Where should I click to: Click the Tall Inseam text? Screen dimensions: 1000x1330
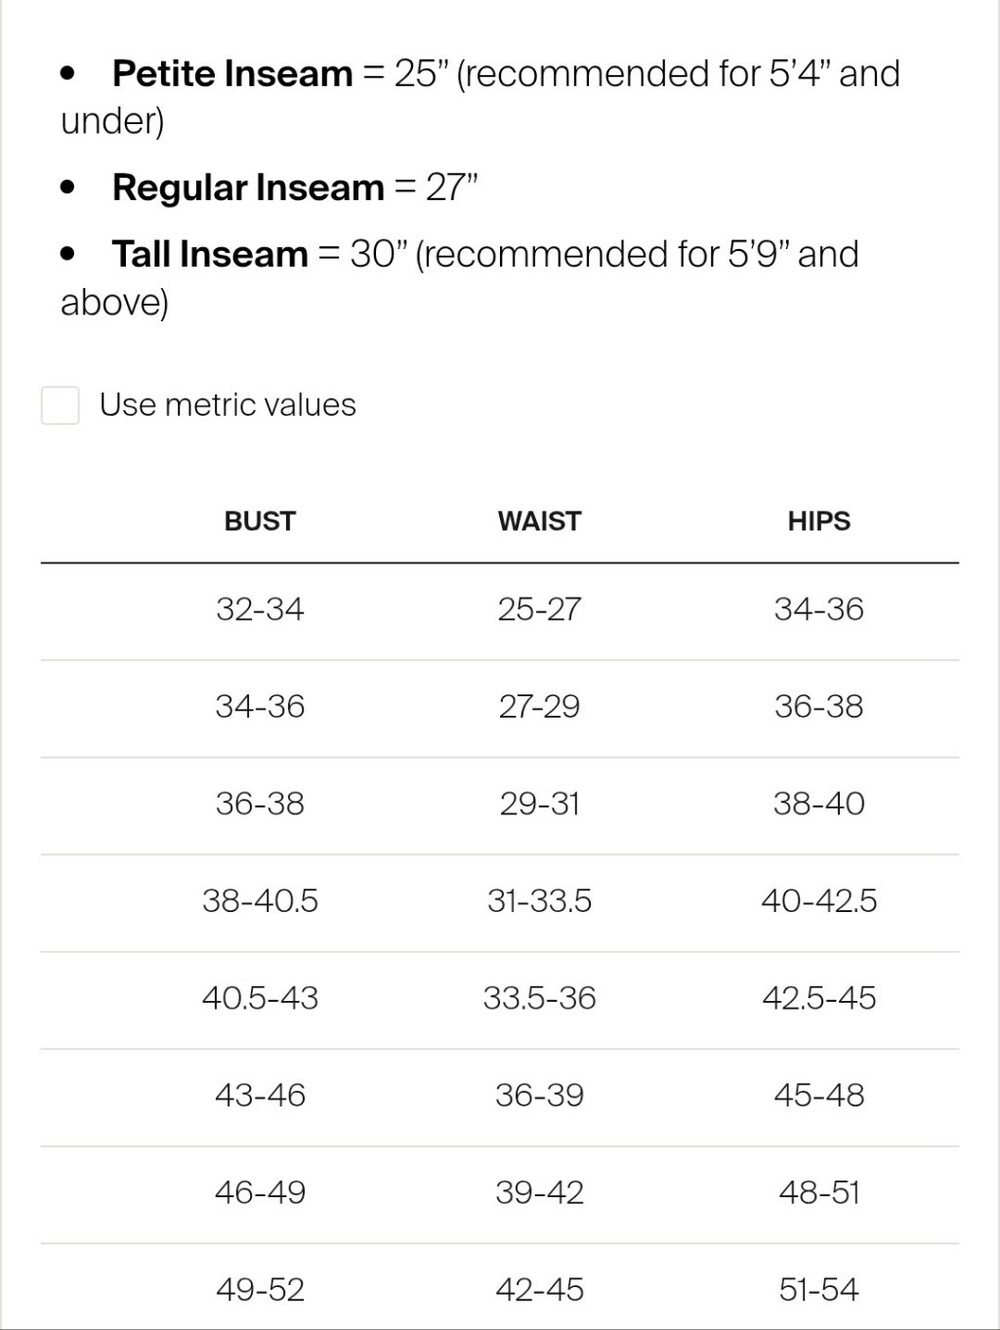click(x=210, y=254)
